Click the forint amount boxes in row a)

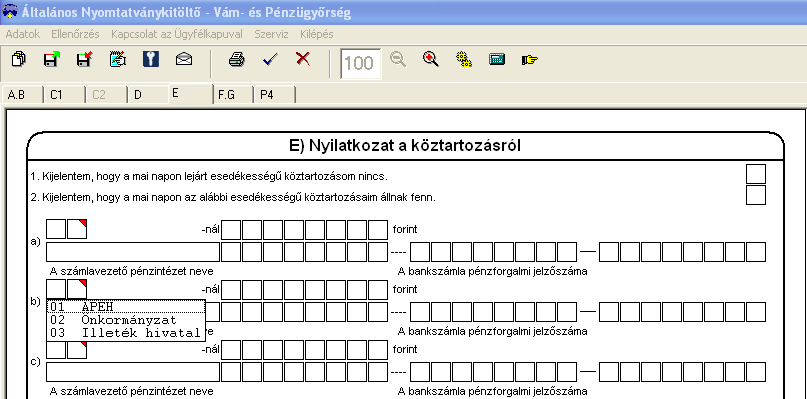(304, 229)
